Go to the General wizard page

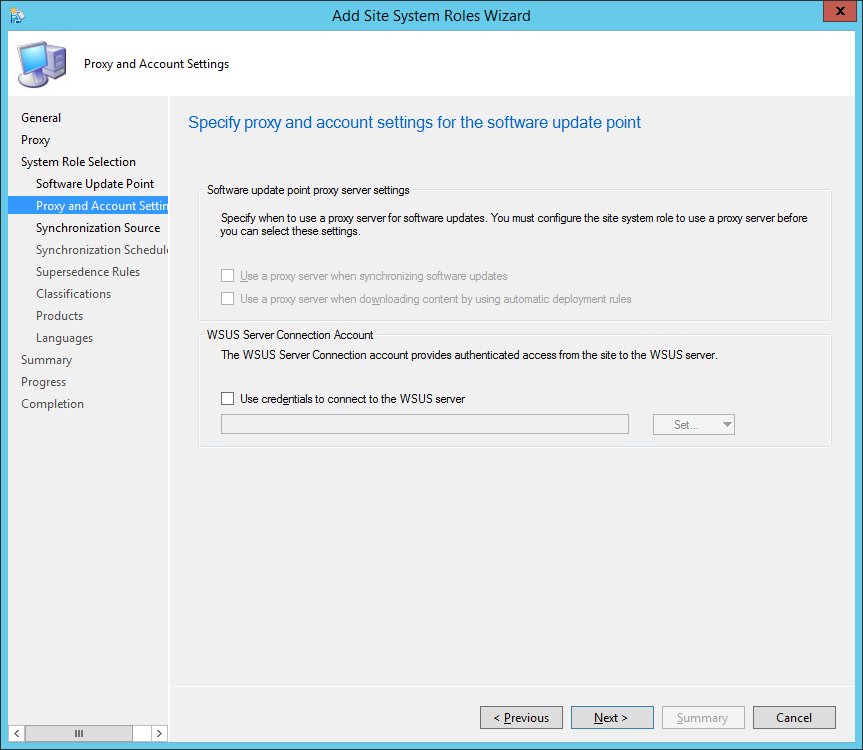click(41, 118)
